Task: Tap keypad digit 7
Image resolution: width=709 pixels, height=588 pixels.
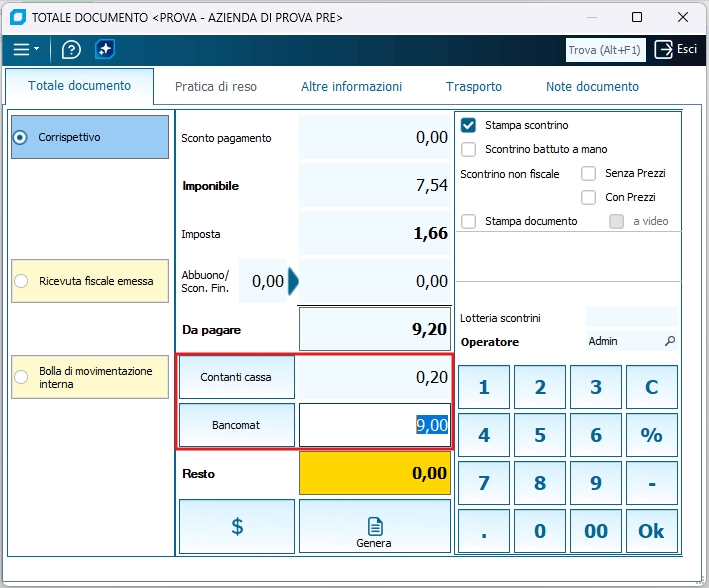Action: 484,483
